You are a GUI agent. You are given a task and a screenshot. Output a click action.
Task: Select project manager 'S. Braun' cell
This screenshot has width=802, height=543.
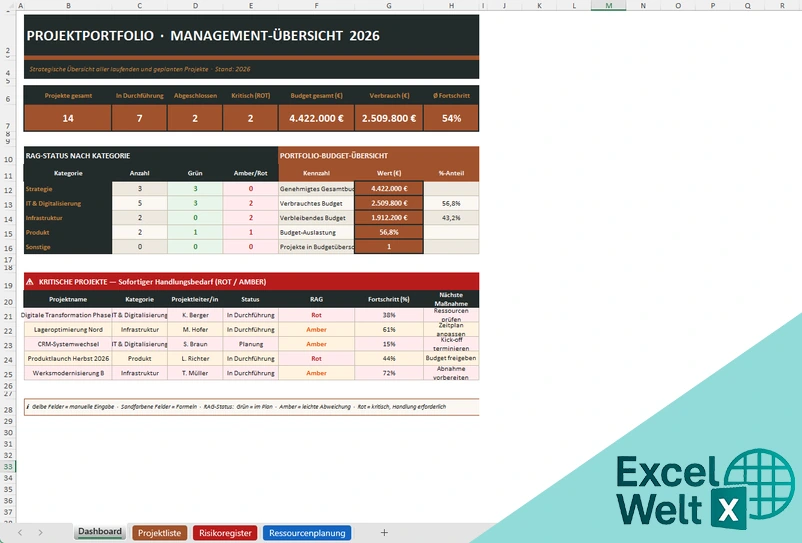tap(195, 344)
